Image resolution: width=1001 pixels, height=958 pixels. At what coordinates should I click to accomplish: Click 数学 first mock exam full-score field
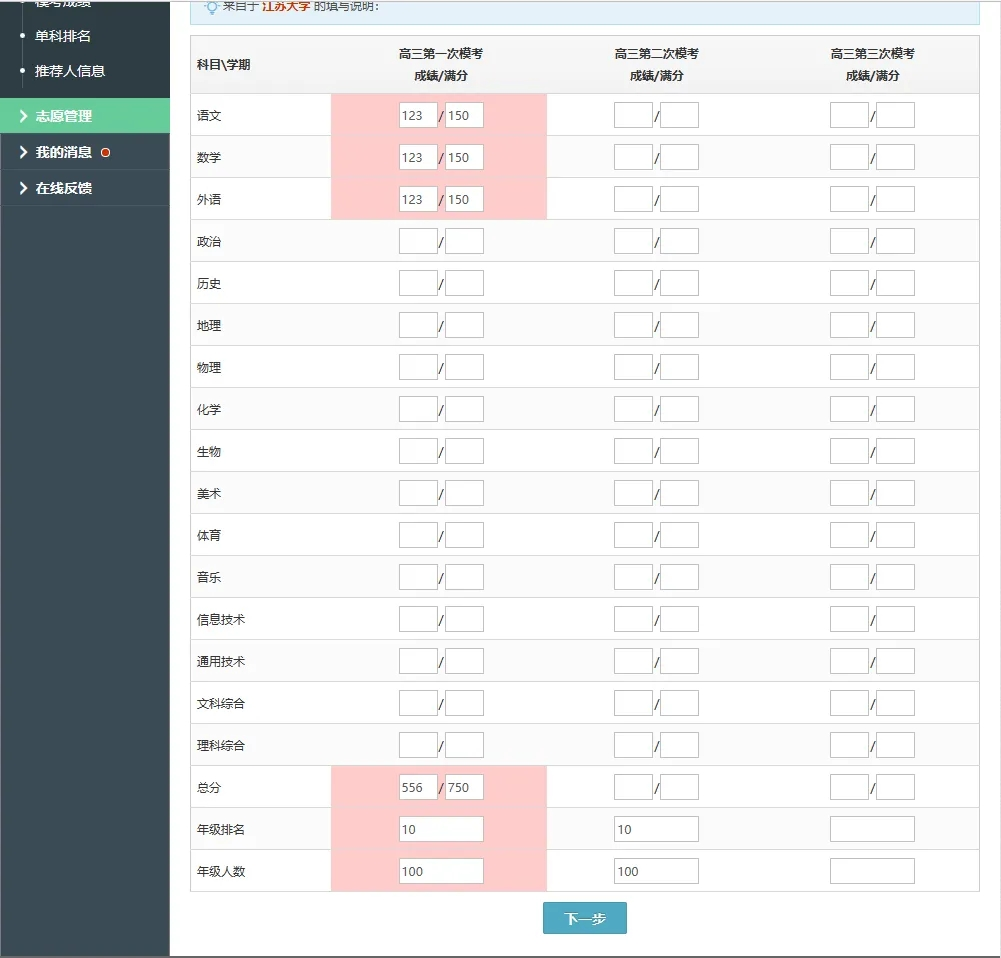pyautogui.click(x=464, y=157)
